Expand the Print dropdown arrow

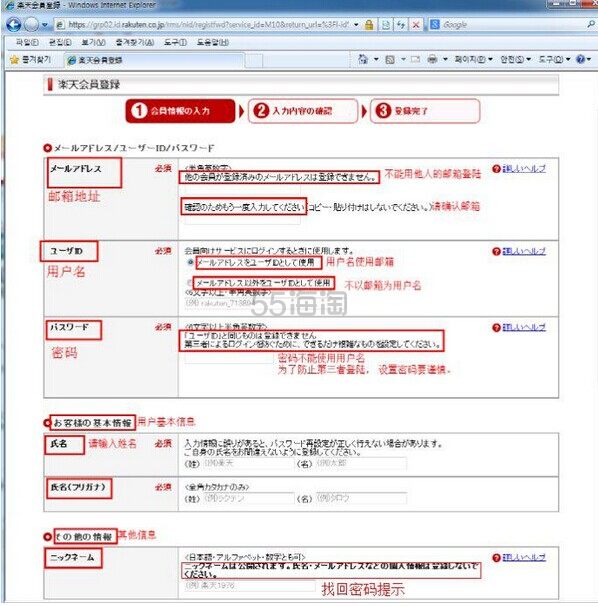[x=445, y=59]
